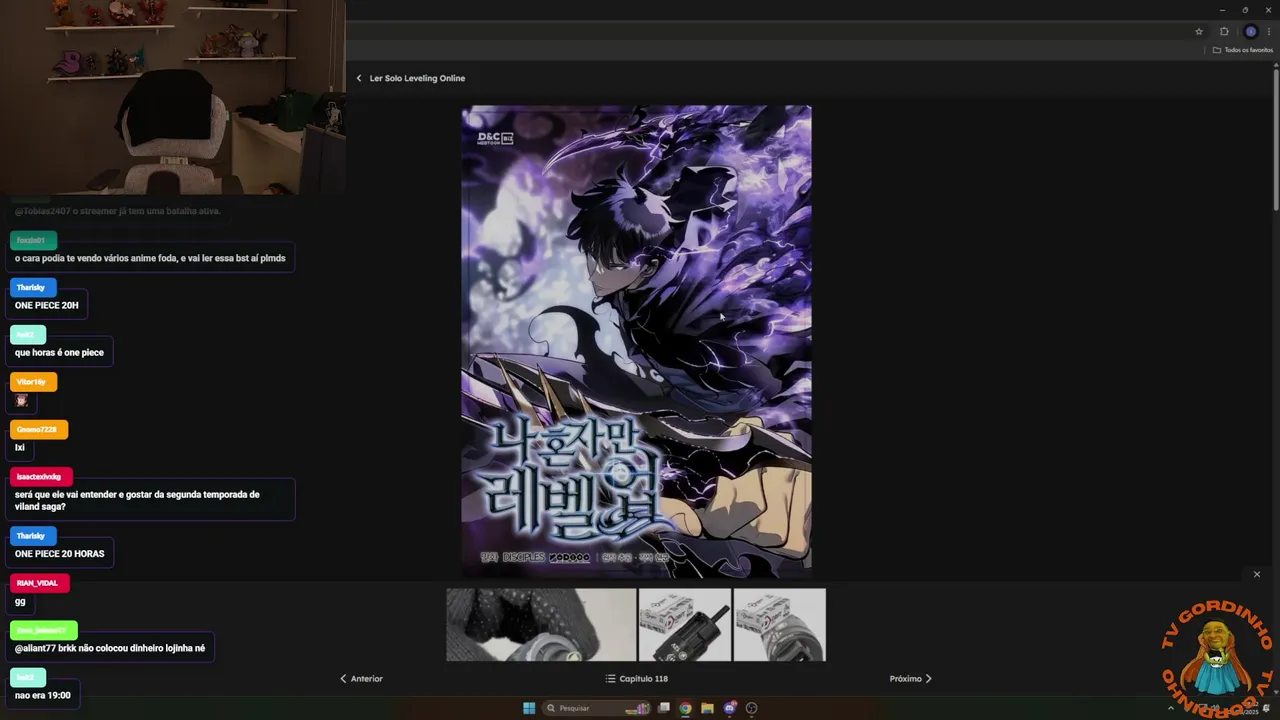Open Task View from the taskbar
The height and width of the screenshot is (720, 1280).
663,708
